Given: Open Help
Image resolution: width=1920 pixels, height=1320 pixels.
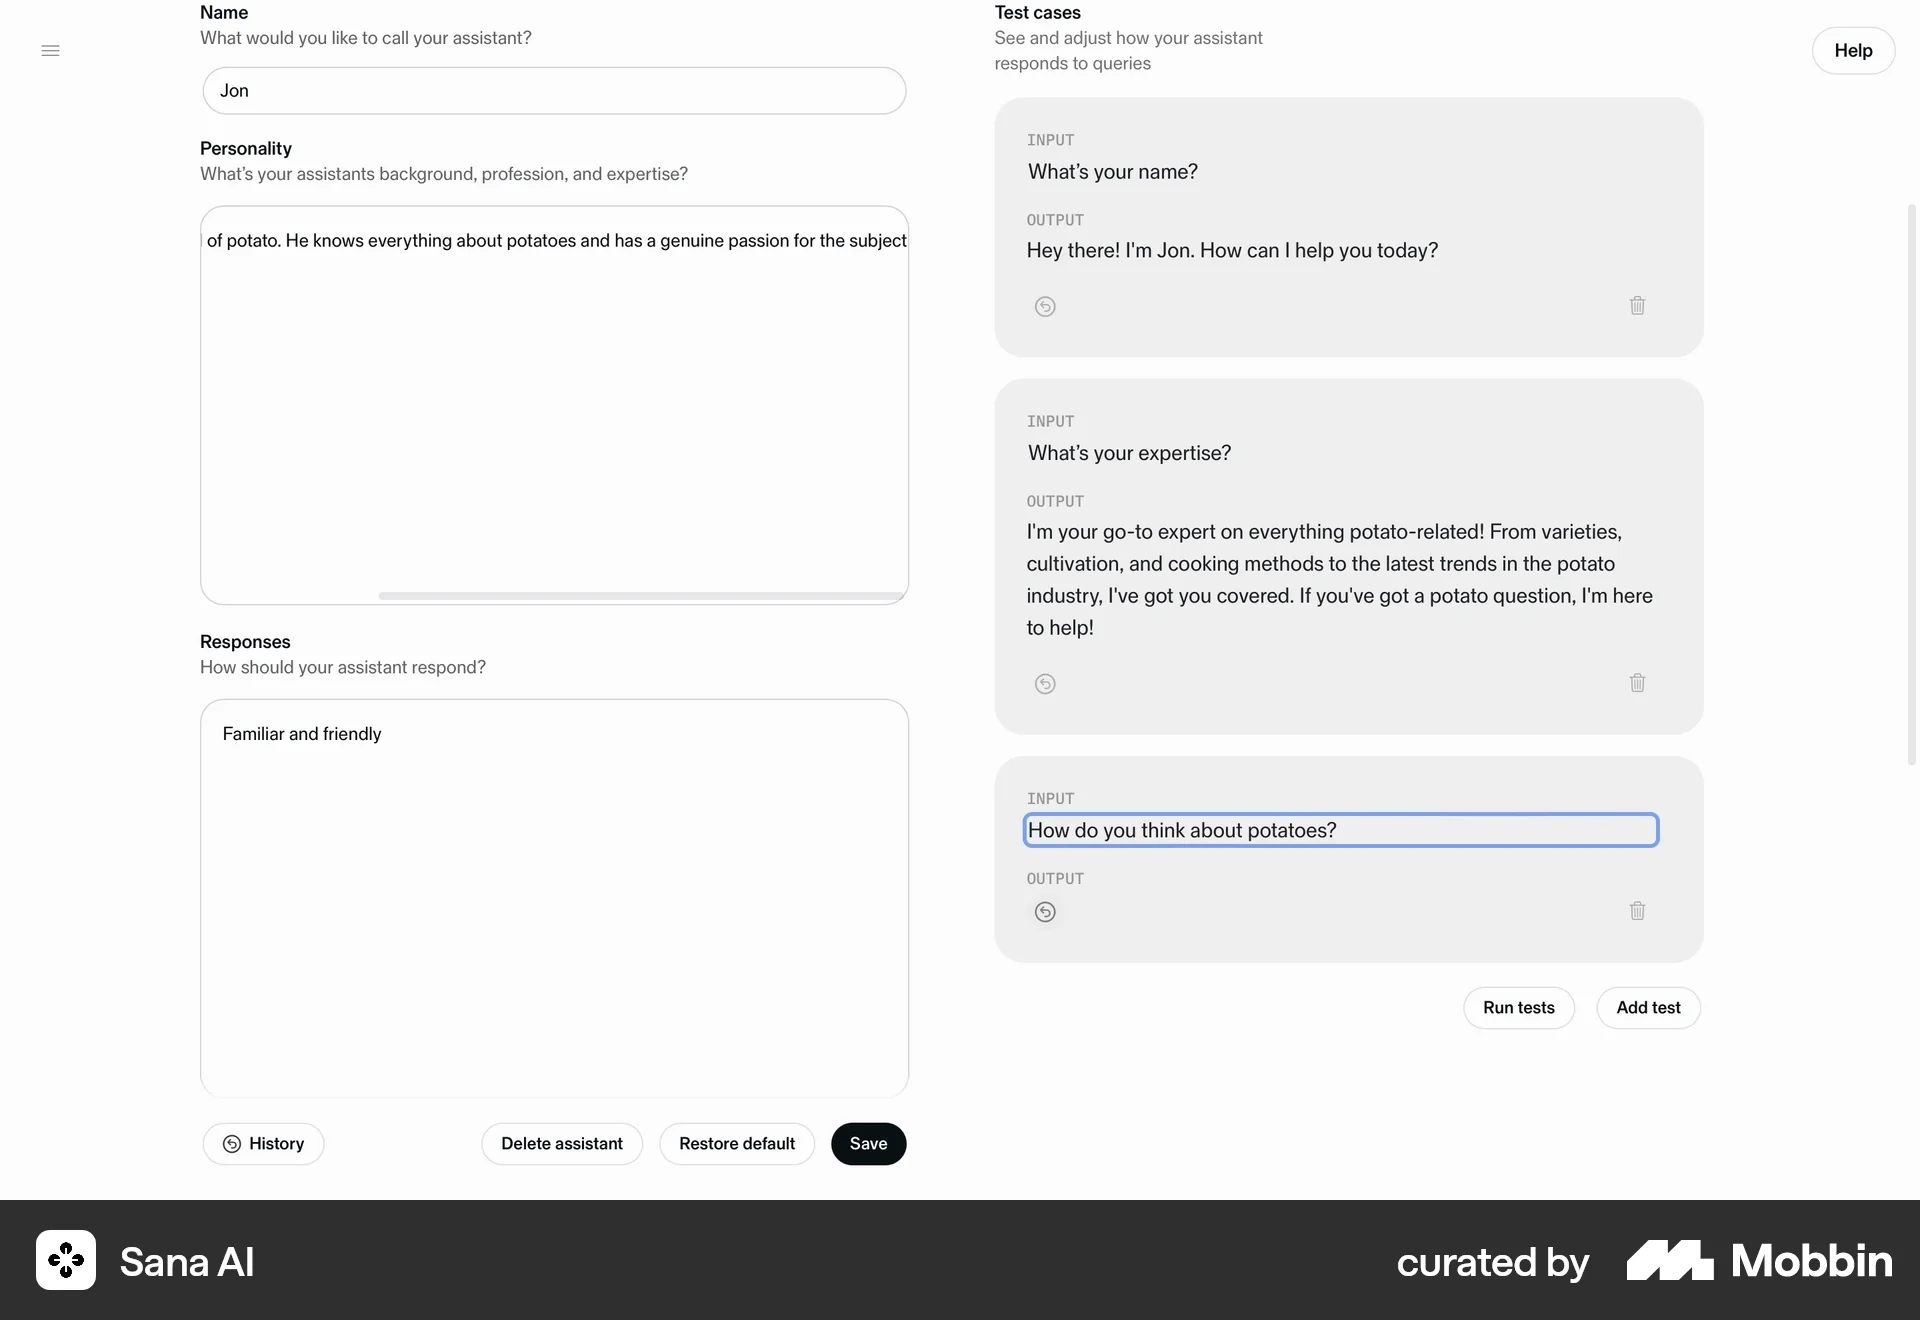Looking at the screenshot, I should click(1853, 50).
